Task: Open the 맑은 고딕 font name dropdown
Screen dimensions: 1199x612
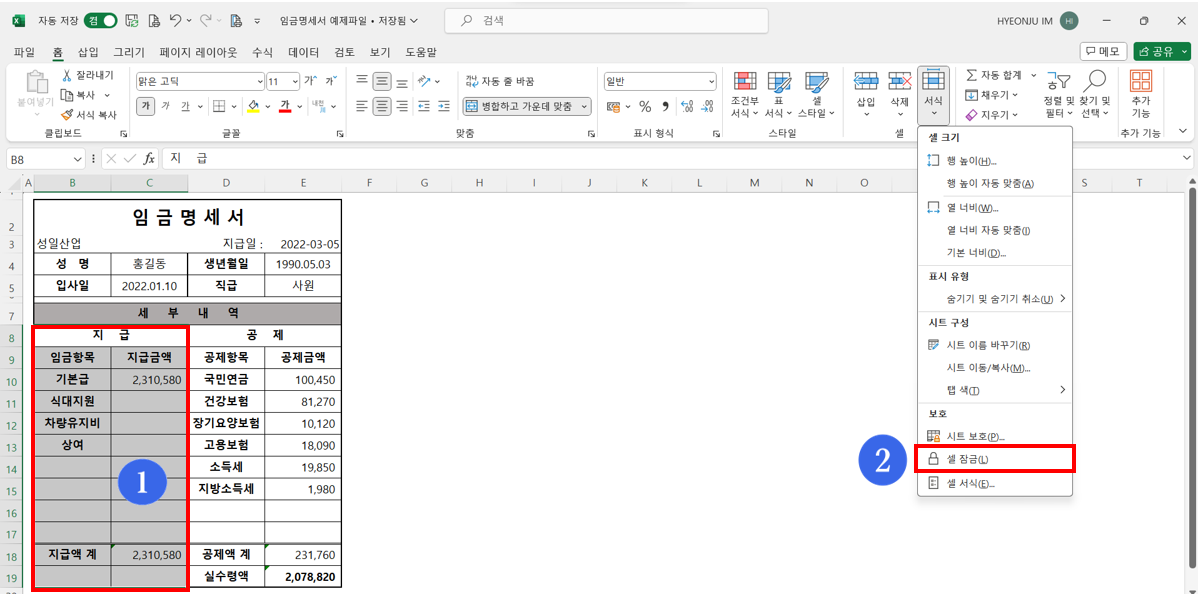Action: tap(259, 81)
